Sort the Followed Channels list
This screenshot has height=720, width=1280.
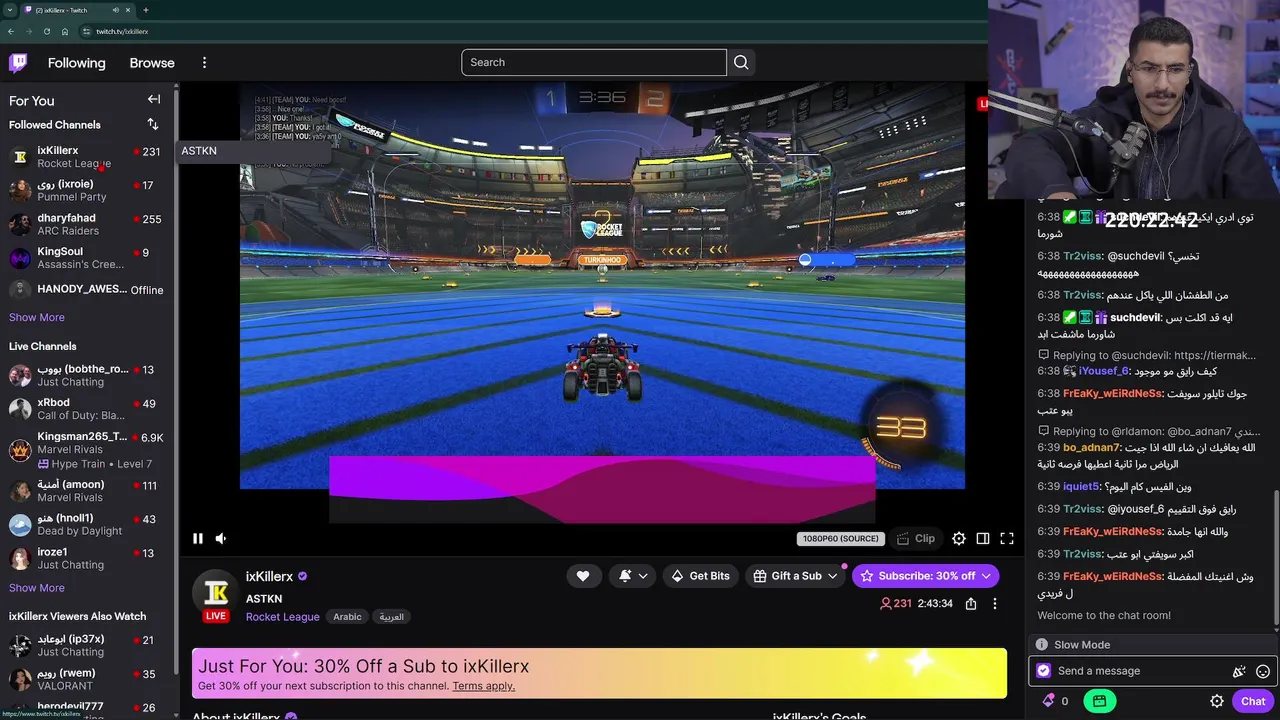153,124
